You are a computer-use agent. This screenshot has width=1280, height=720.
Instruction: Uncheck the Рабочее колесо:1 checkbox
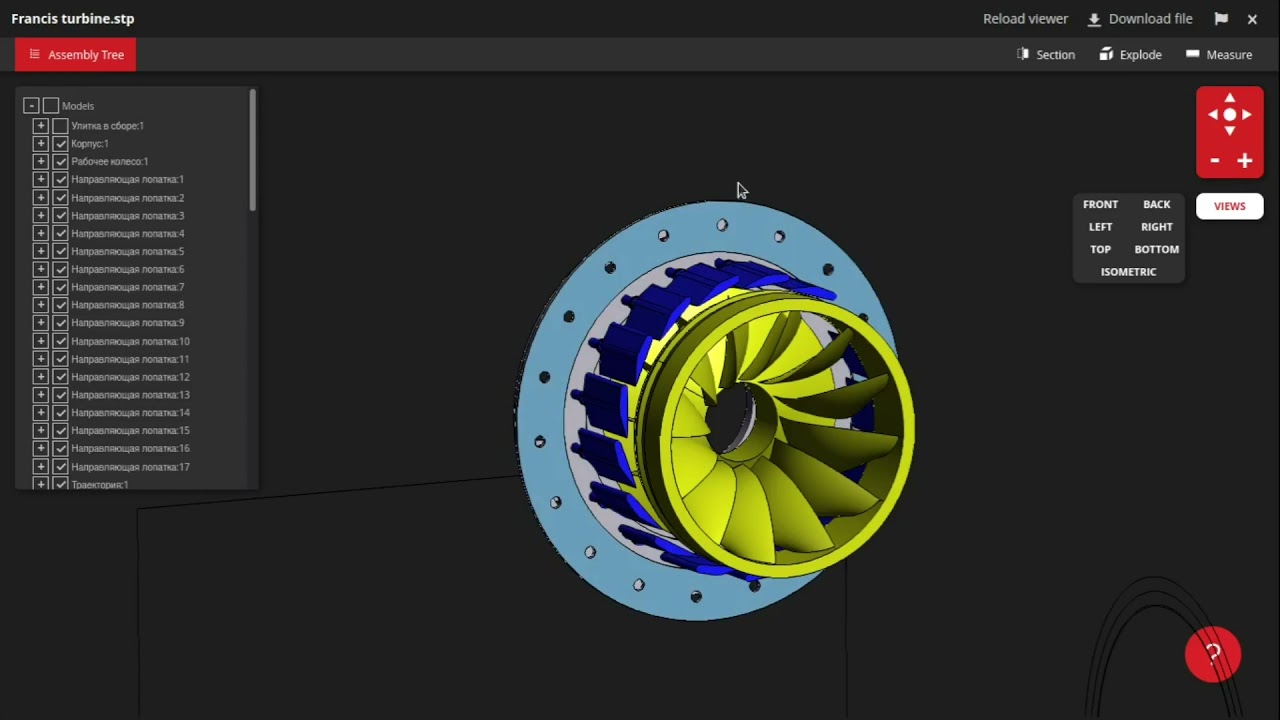click(x=60, y=161)
